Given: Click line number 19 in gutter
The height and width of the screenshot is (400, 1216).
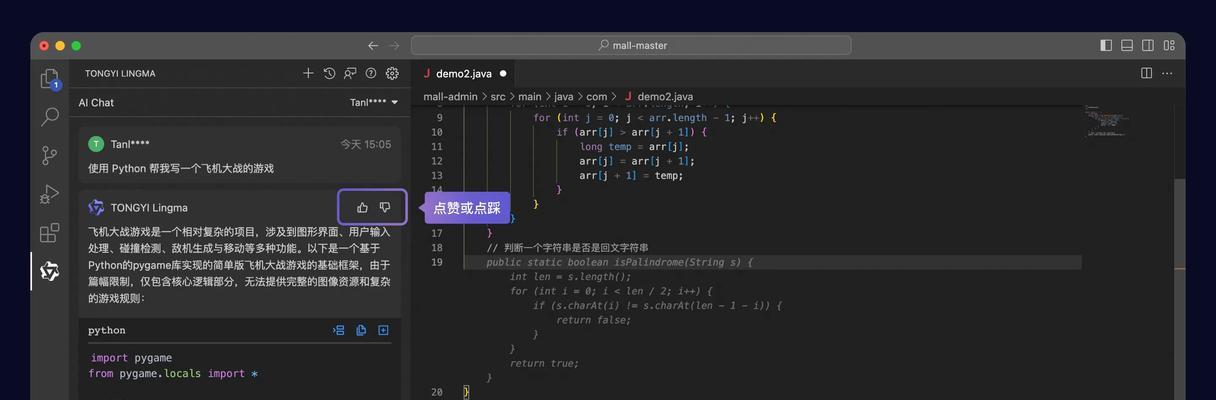Looking at the screenshot, I should pos(437,262).
